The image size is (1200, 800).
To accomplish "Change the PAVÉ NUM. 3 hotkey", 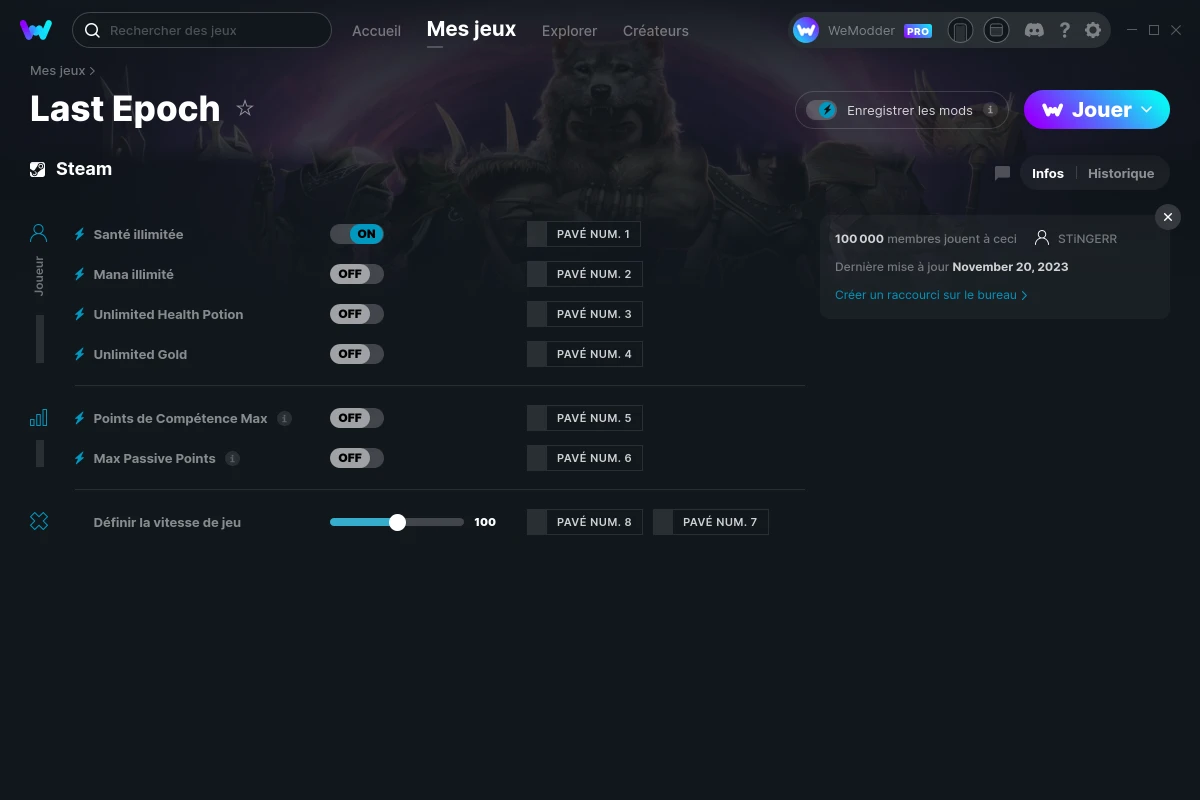I will click(585, 314).
